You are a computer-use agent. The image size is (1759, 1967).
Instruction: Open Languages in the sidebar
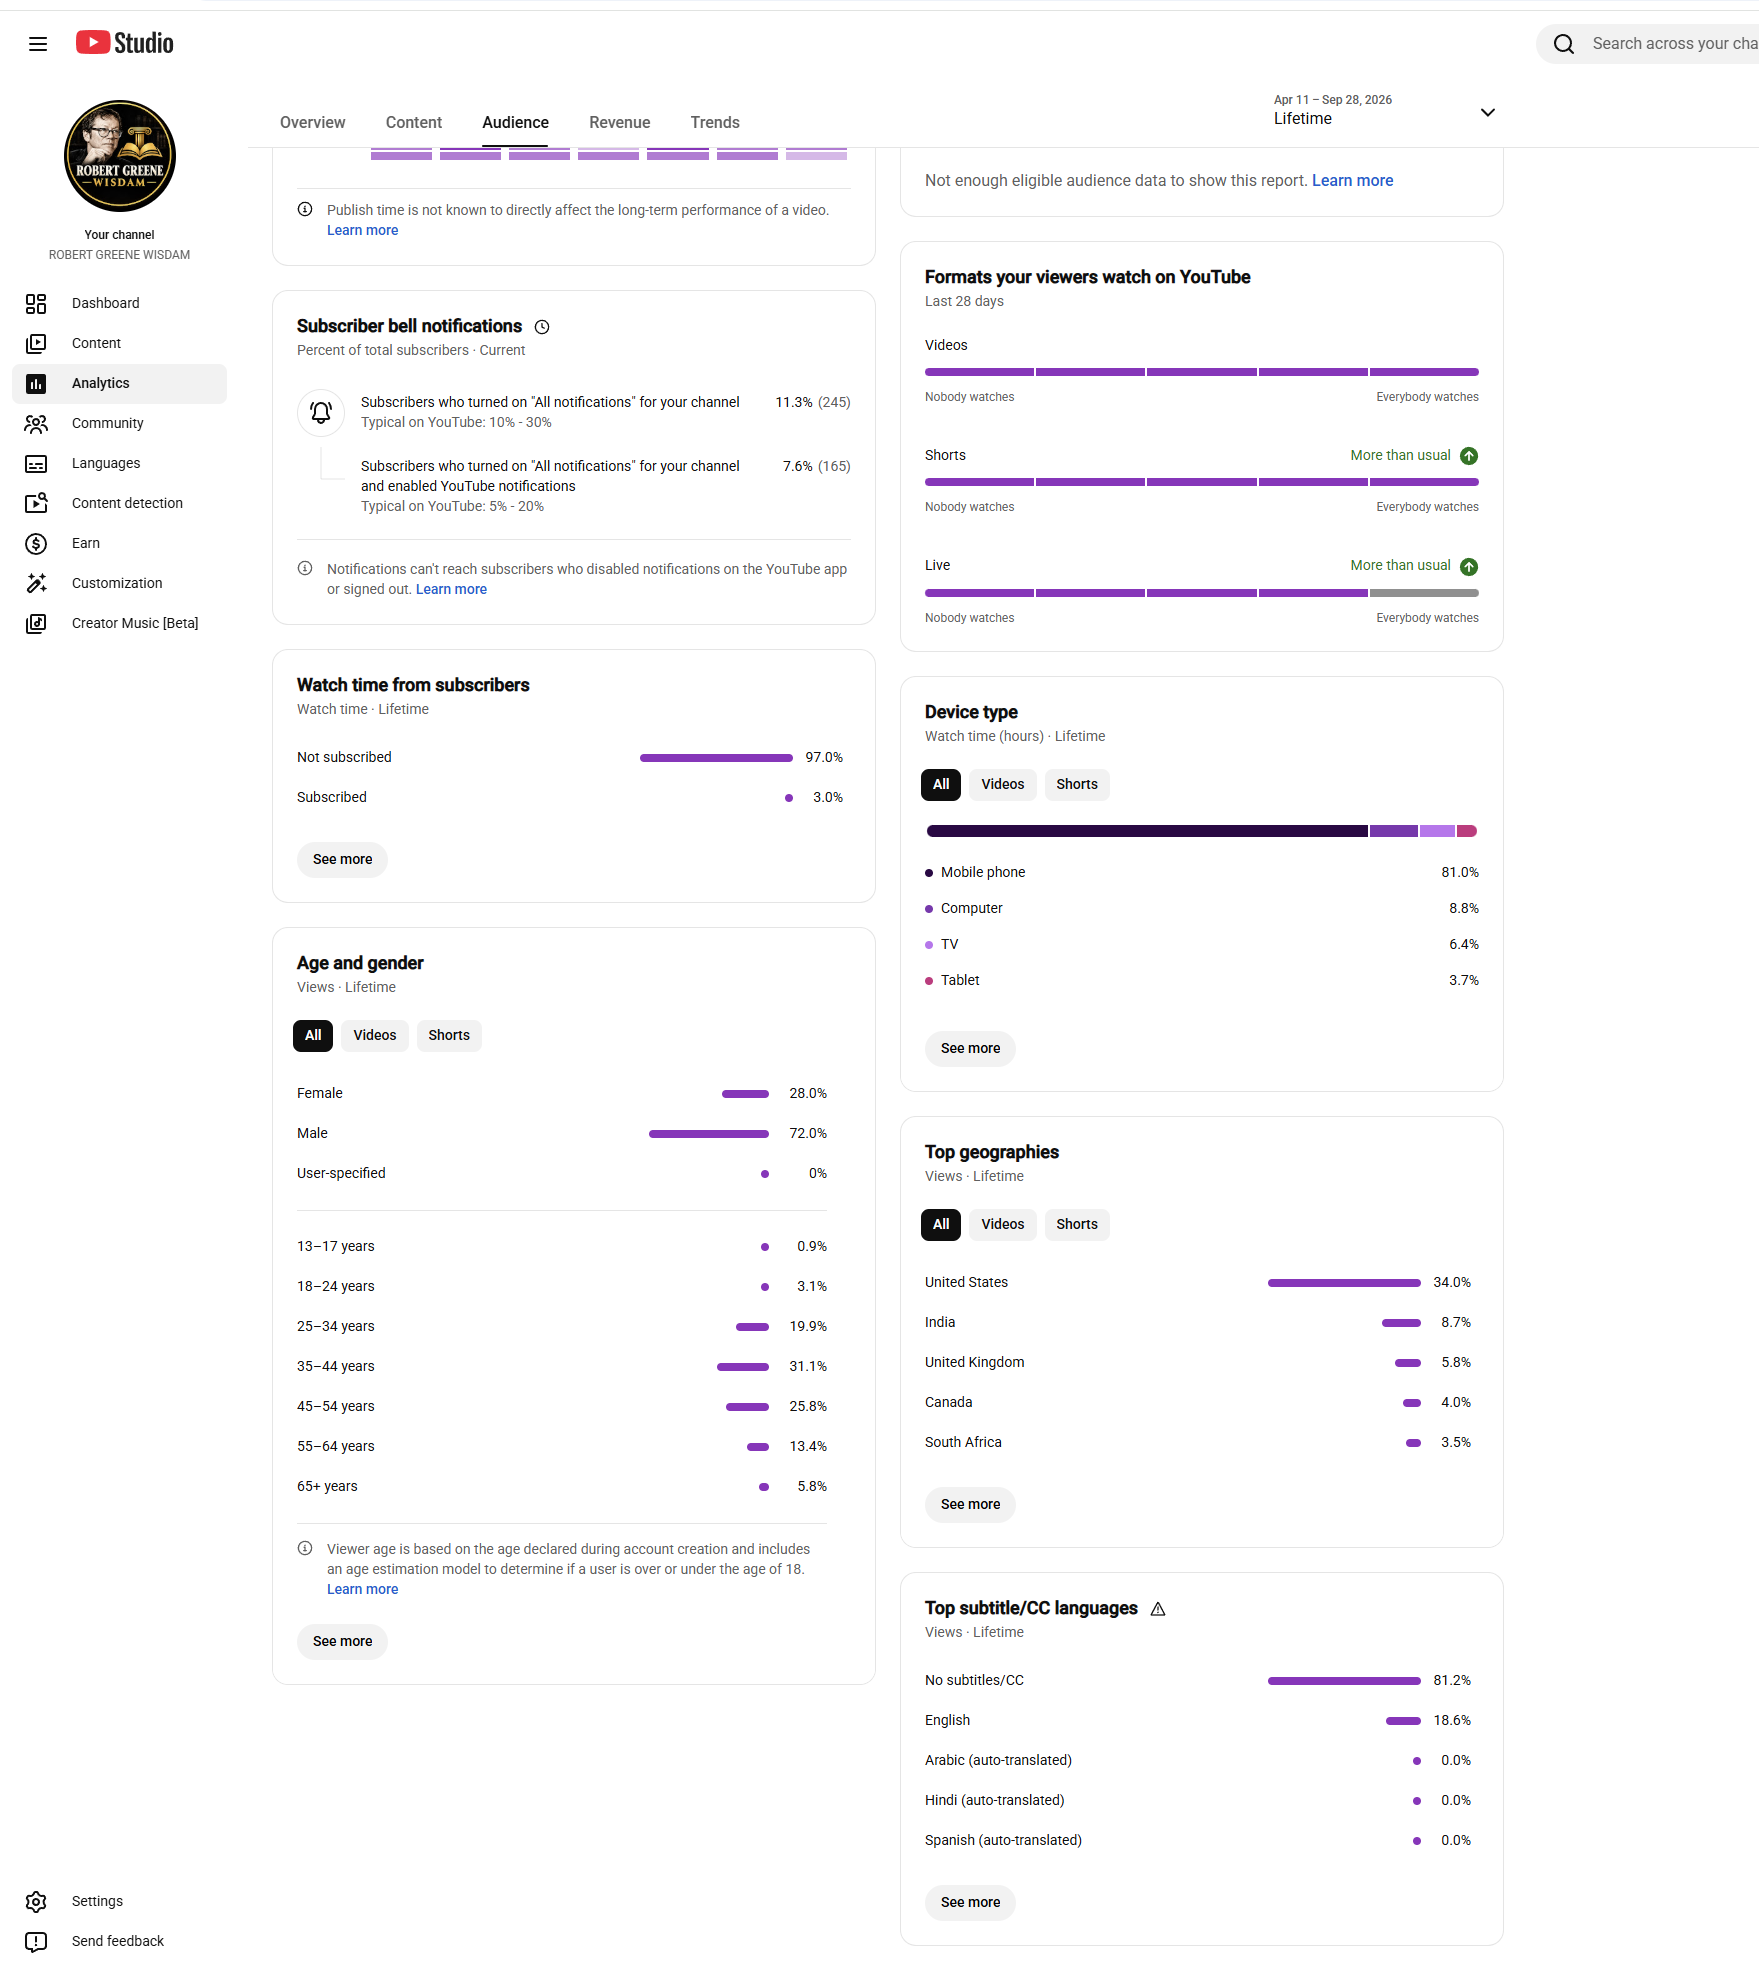point(119,463)
